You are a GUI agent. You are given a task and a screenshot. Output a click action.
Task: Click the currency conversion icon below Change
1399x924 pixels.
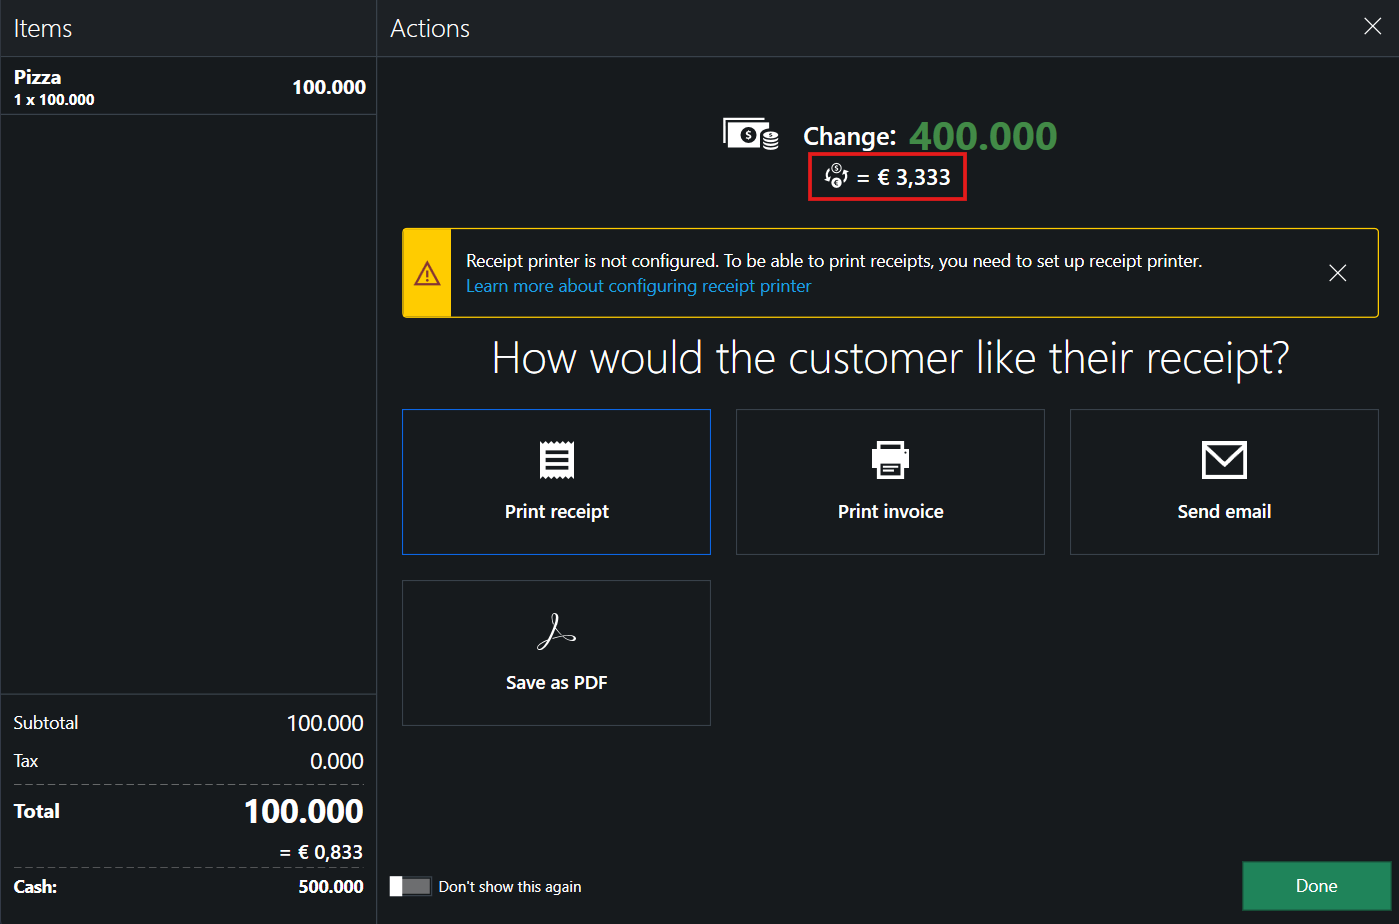tap(836, 176)
